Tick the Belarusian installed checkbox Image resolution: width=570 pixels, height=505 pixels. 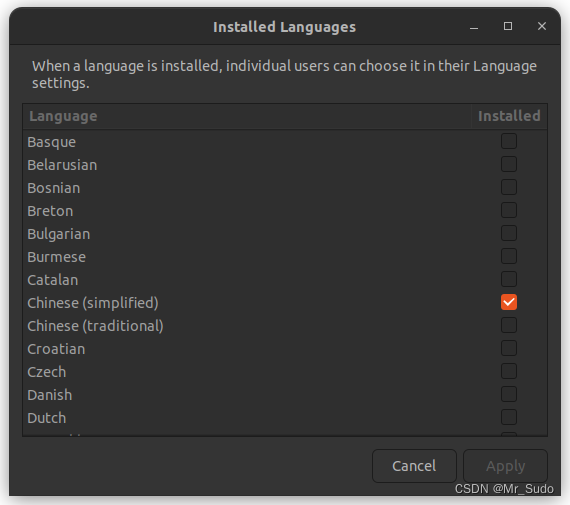[x=509, y=164]
